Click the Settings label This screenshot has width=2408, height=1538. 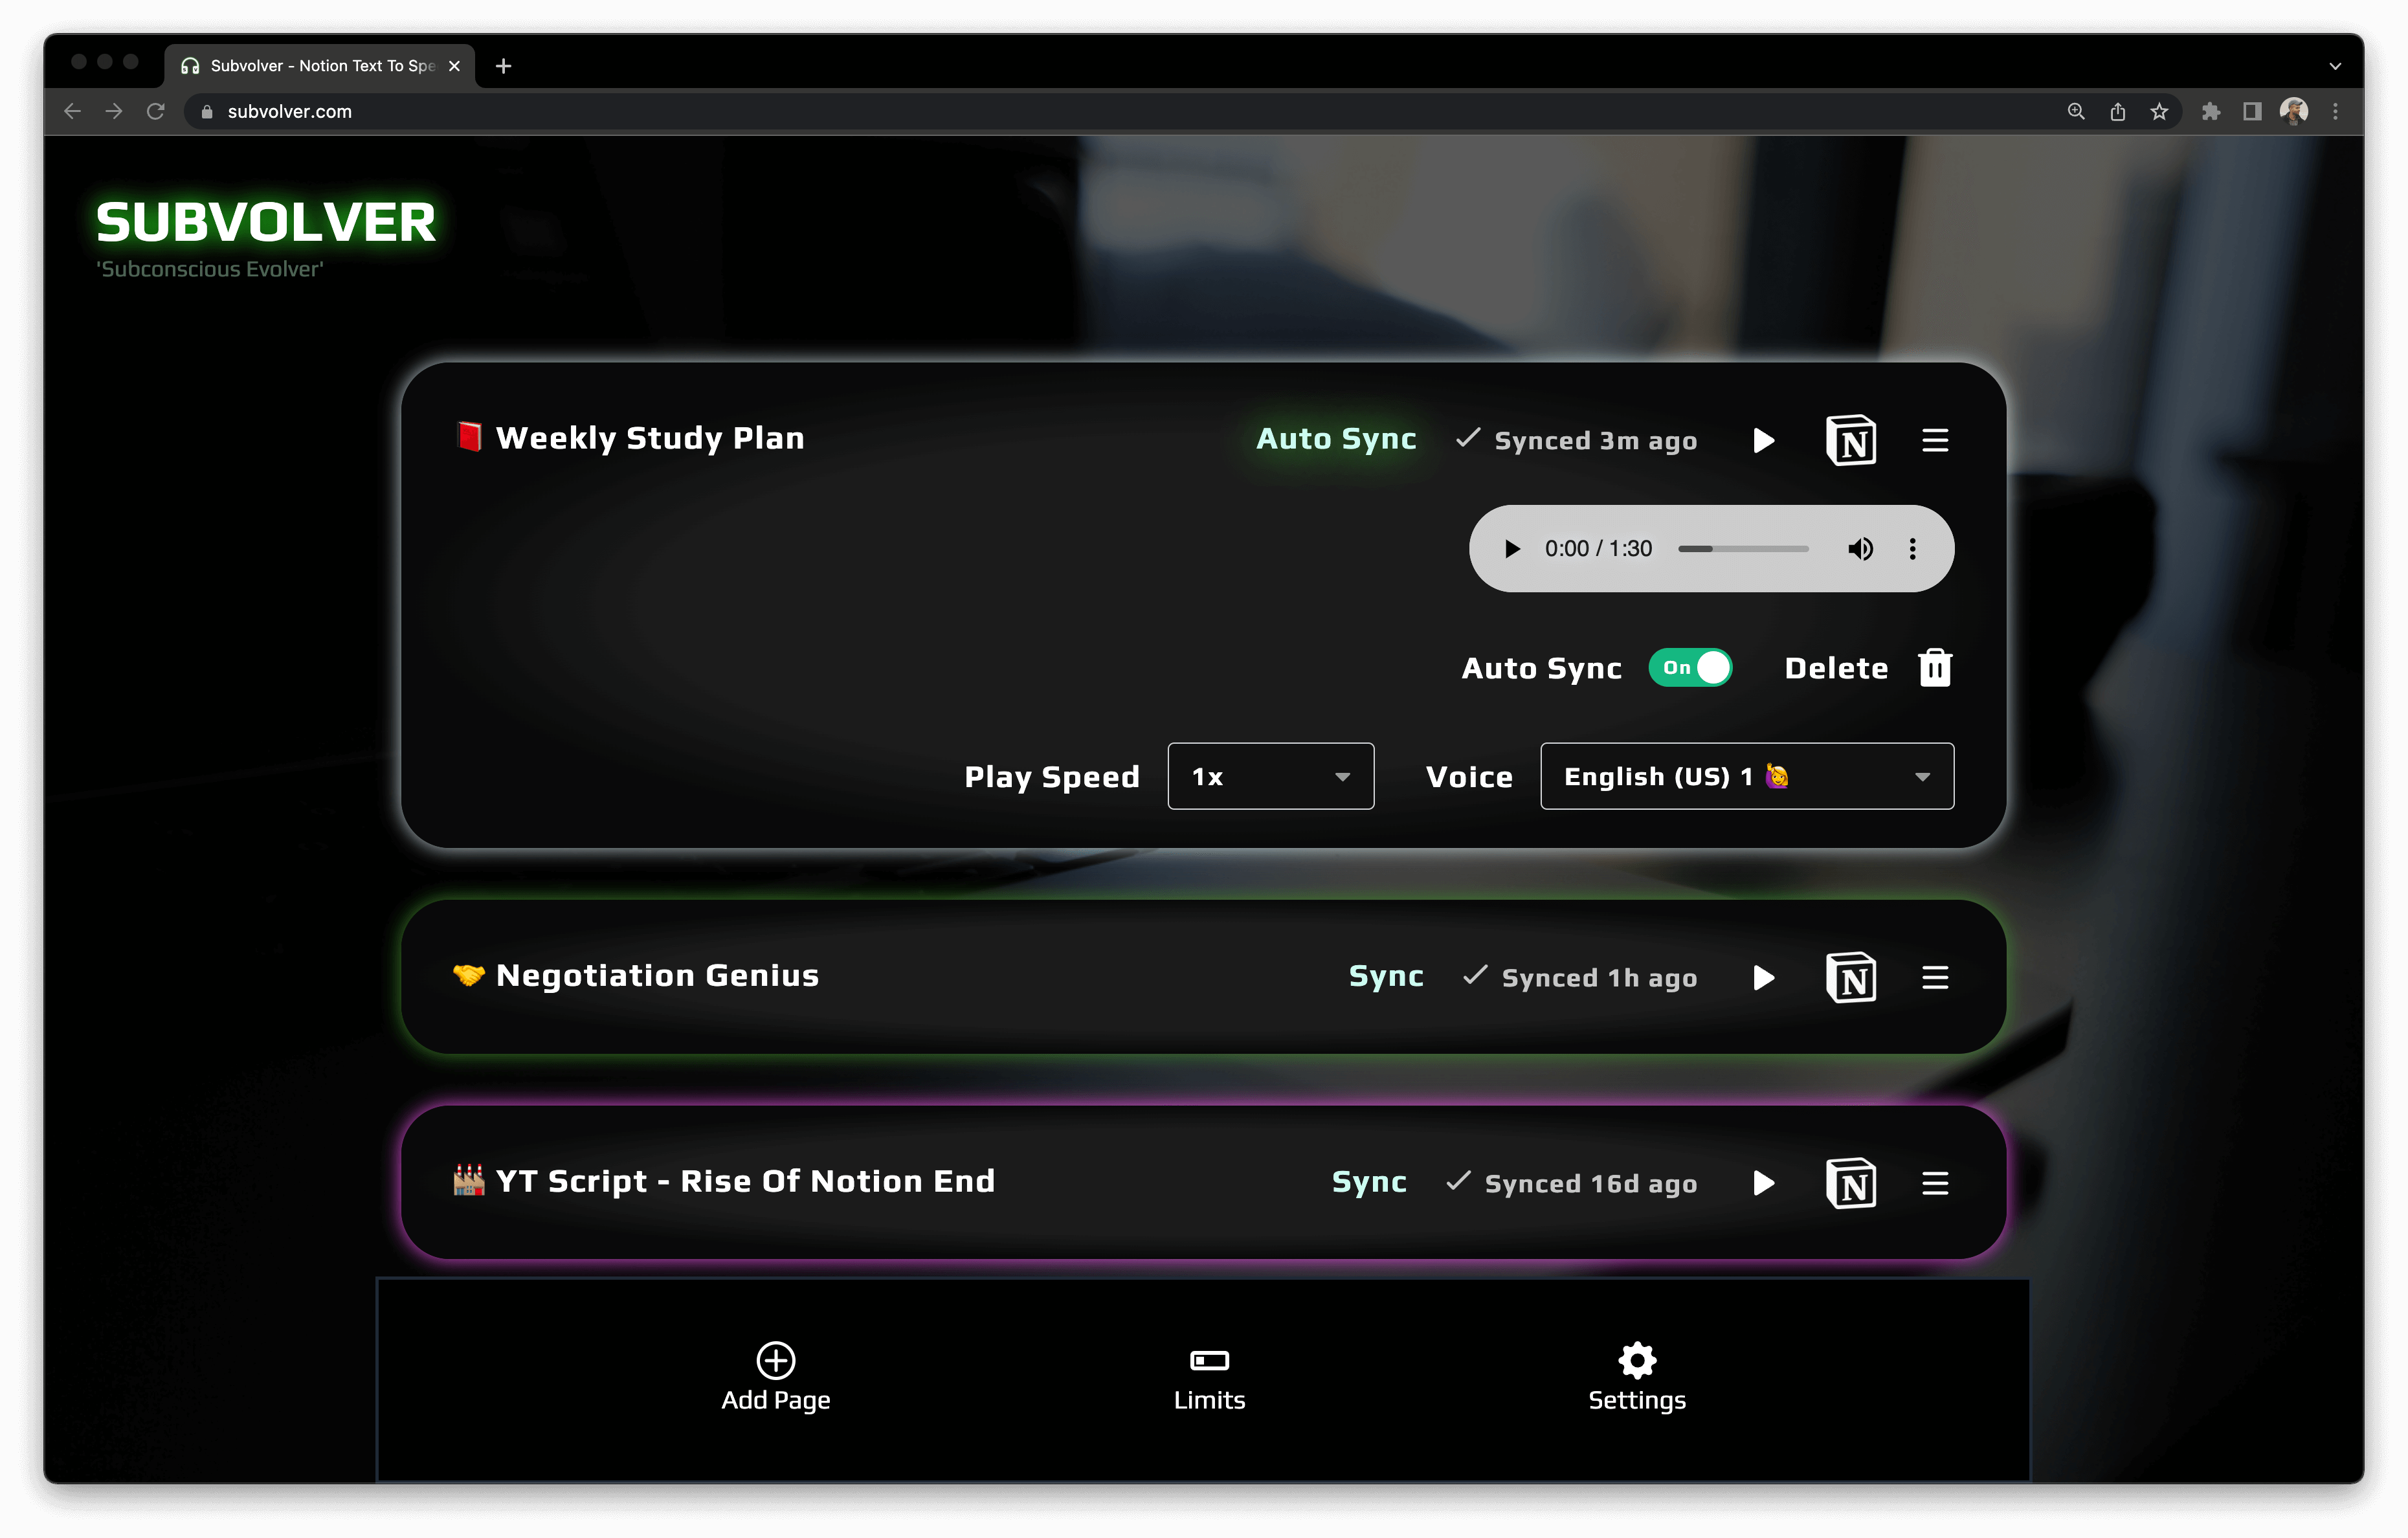(x=1637, y=1400)
